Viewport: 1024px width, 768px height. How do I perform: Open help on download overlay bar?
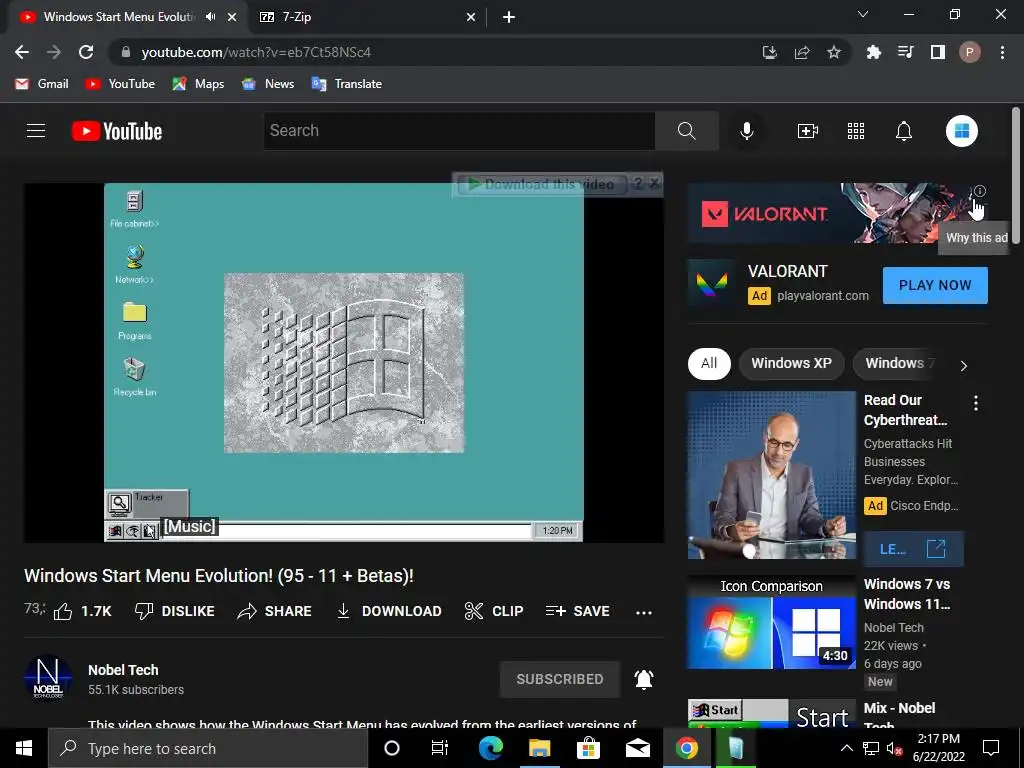click(x=638, y=184)
